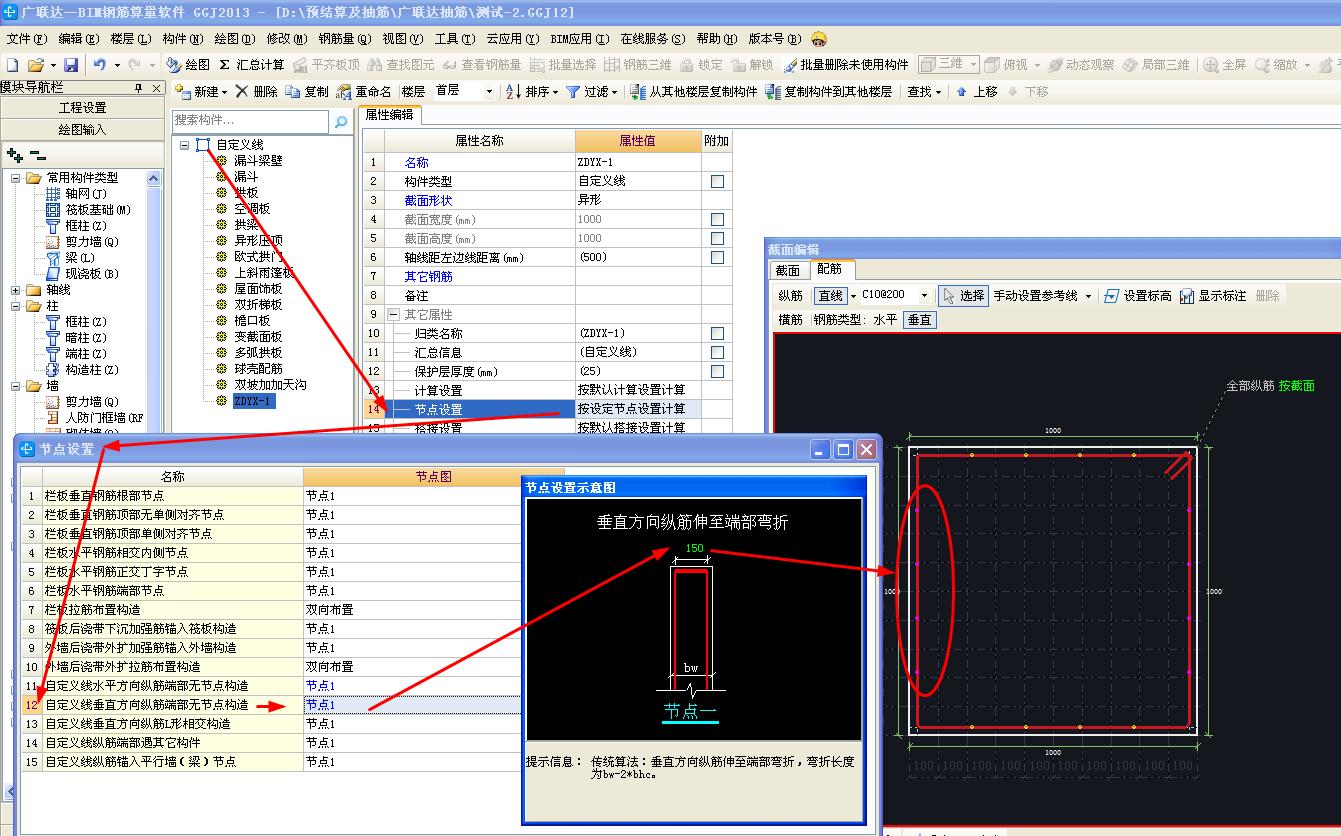Click 复制构件到其他楼层 button

(828, 92)
